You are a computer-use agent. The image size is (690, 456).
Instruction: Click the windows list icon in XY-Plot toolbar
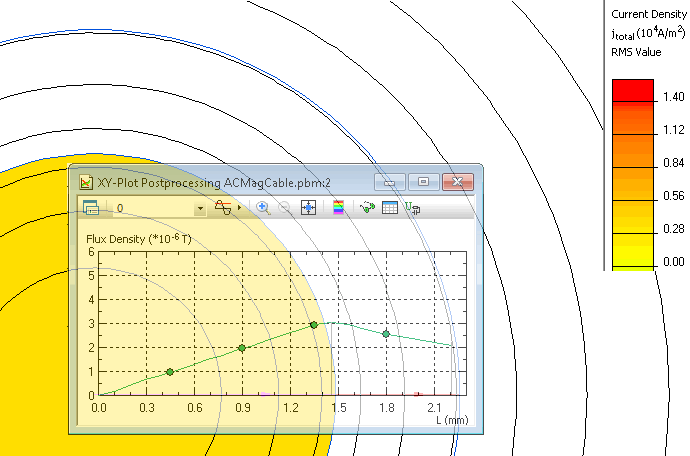click(91, 208)
